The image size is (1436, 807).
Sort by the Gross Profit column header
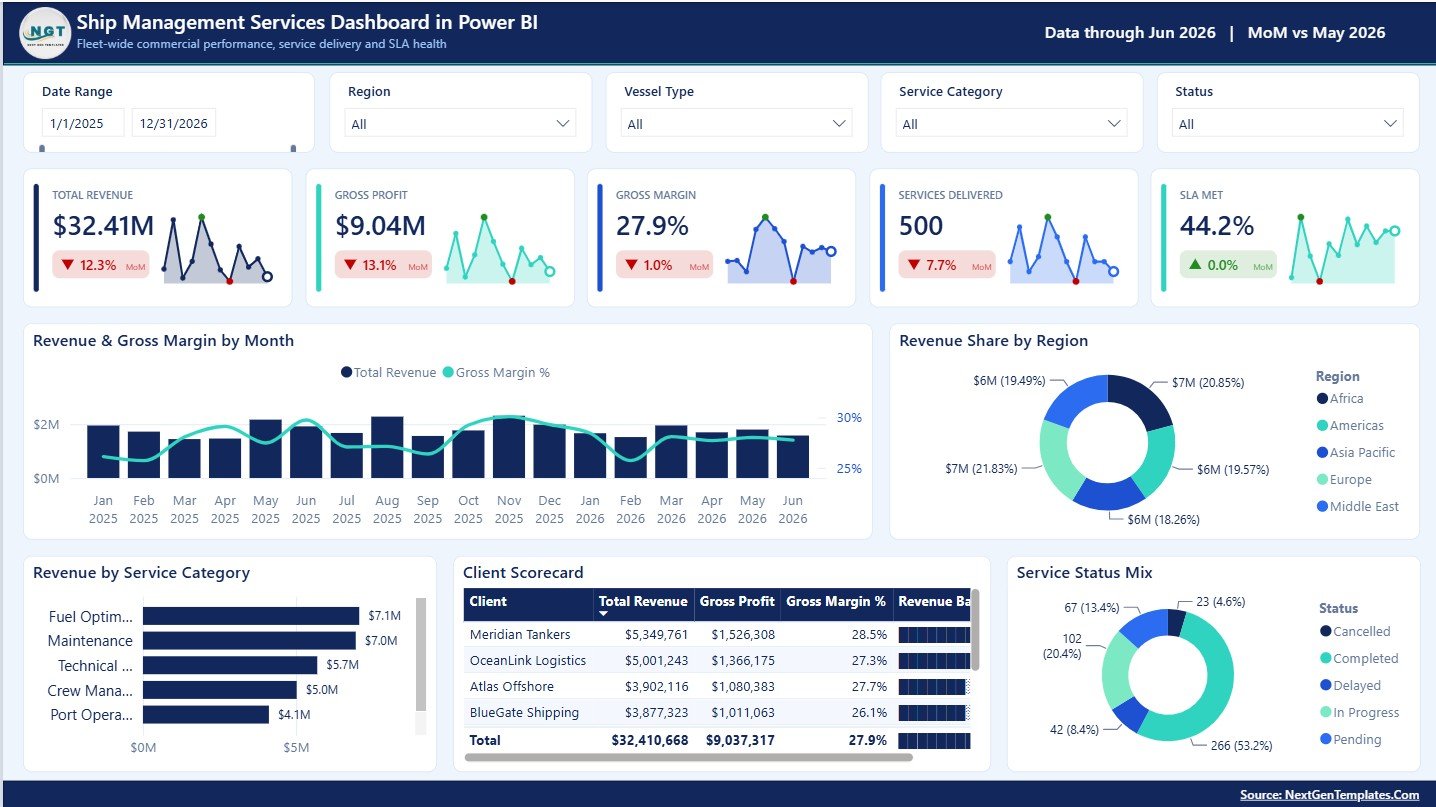coord(737,602)
